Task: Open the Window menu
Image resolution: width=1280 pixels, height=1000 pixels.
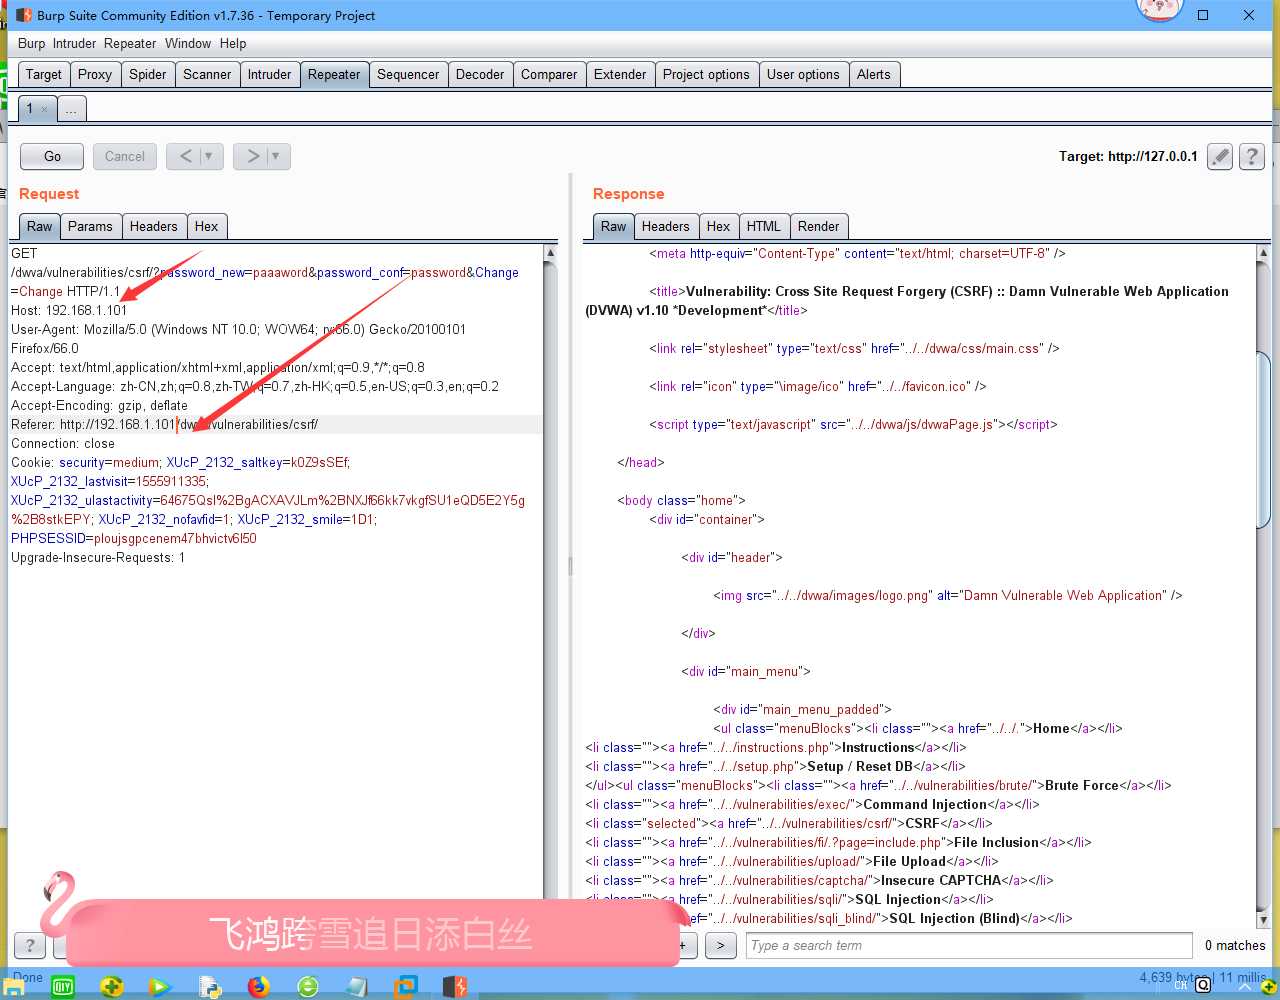Action: click(x=188, y=43)
